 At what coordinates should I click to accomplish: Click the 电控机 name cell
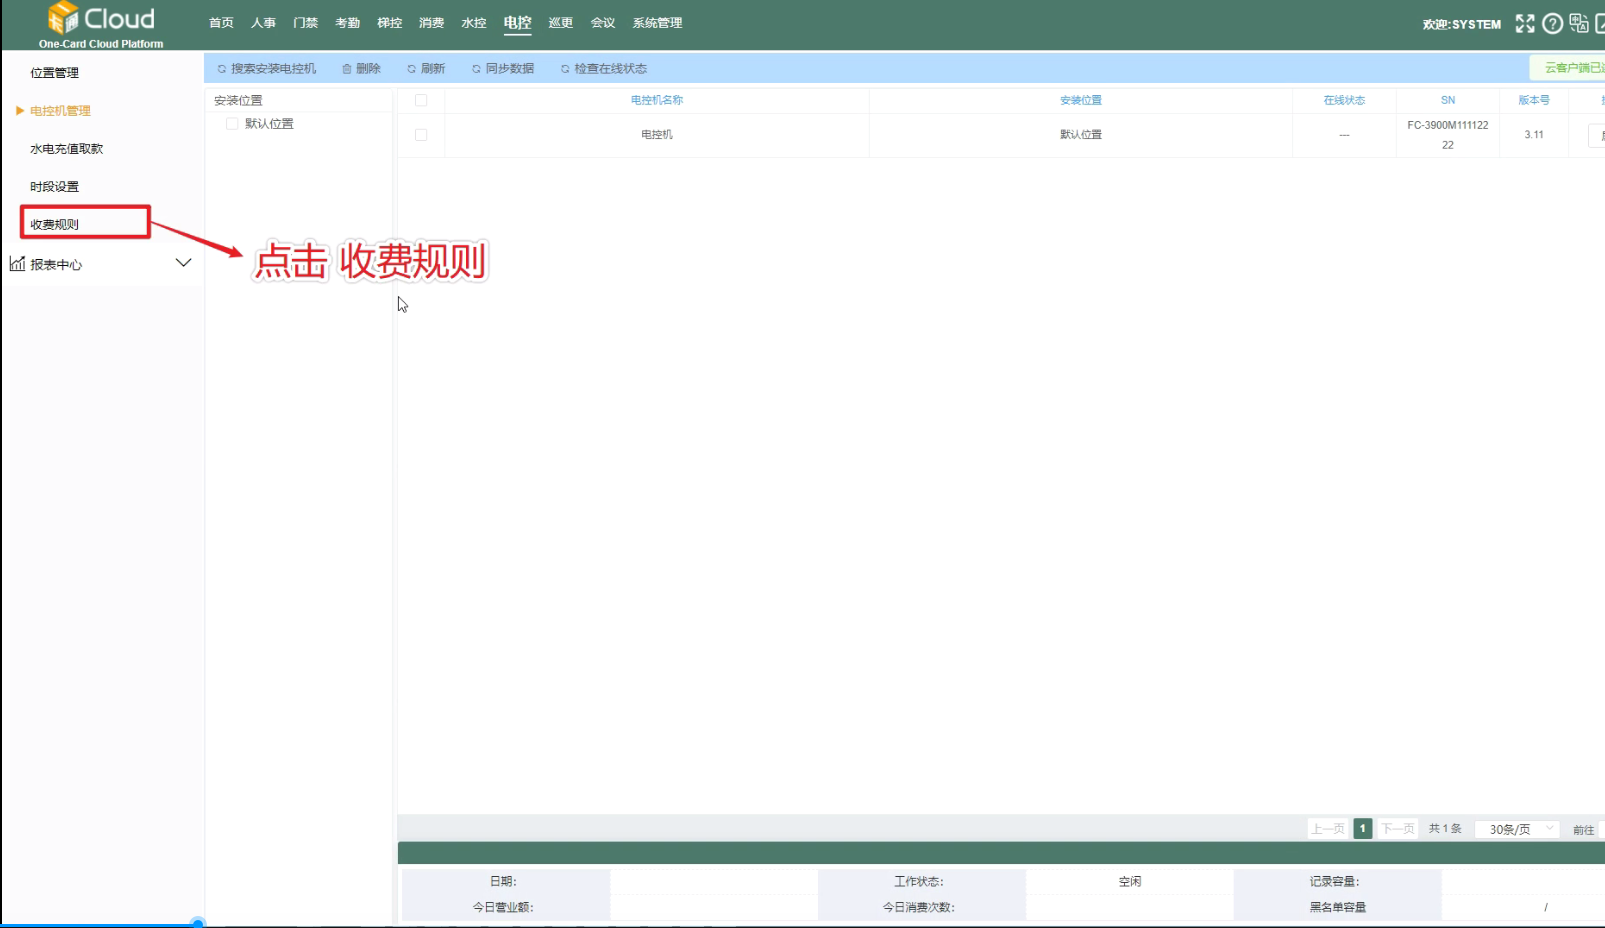657,135
